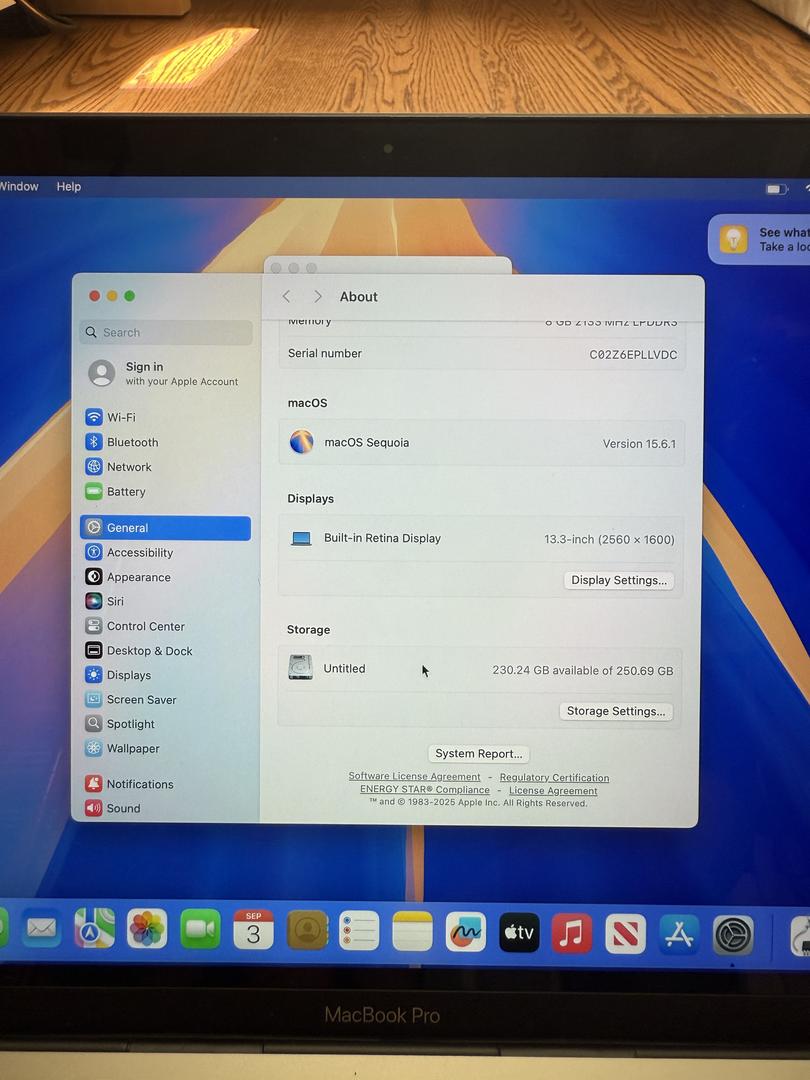810x1080 pixels.
Task: Click the serial number C02Z6EPLLVDC
Action: click(x=633, y=355)
